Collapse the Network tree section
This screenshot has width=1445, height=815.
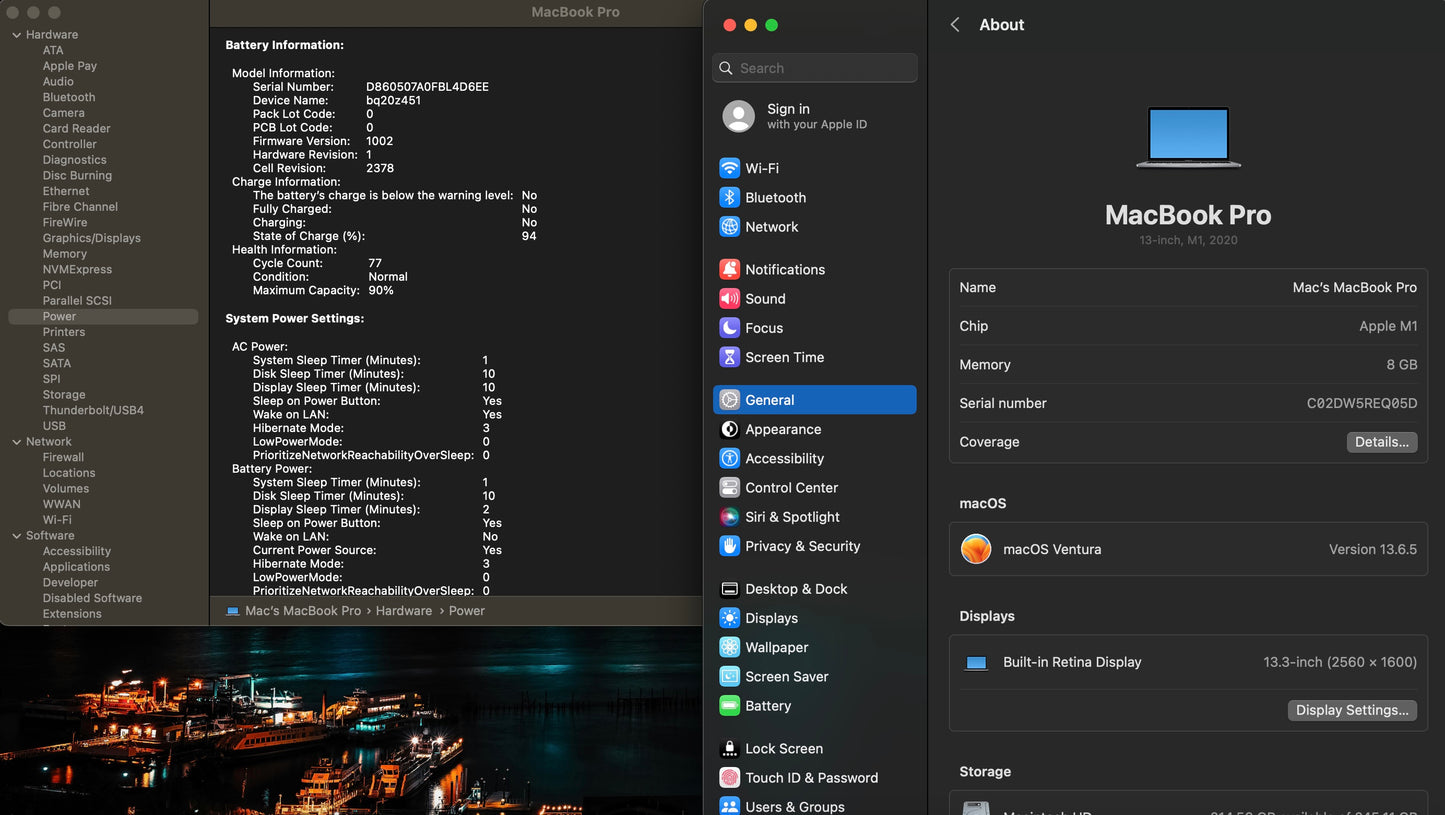(17, 442)
